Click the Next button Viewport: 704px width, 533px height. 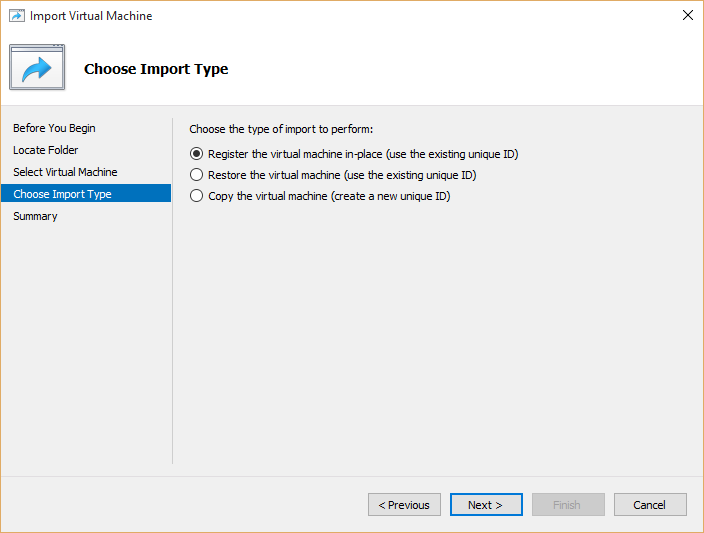coord(486,505)
